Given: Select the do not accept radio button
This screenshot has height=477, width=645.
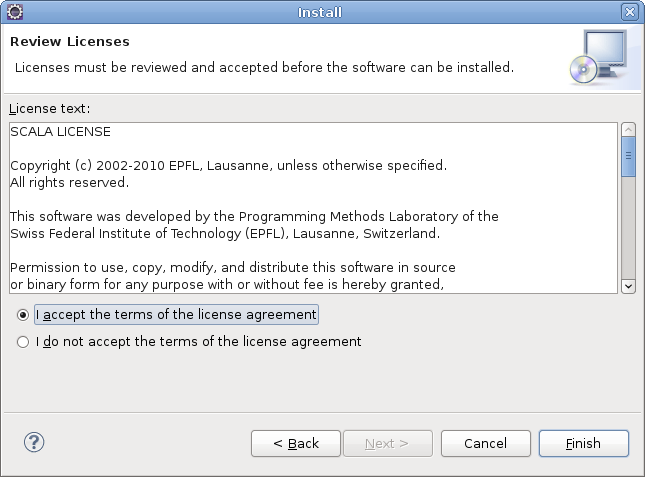Looking at the screenshot, I should click(x=23, y=342).
